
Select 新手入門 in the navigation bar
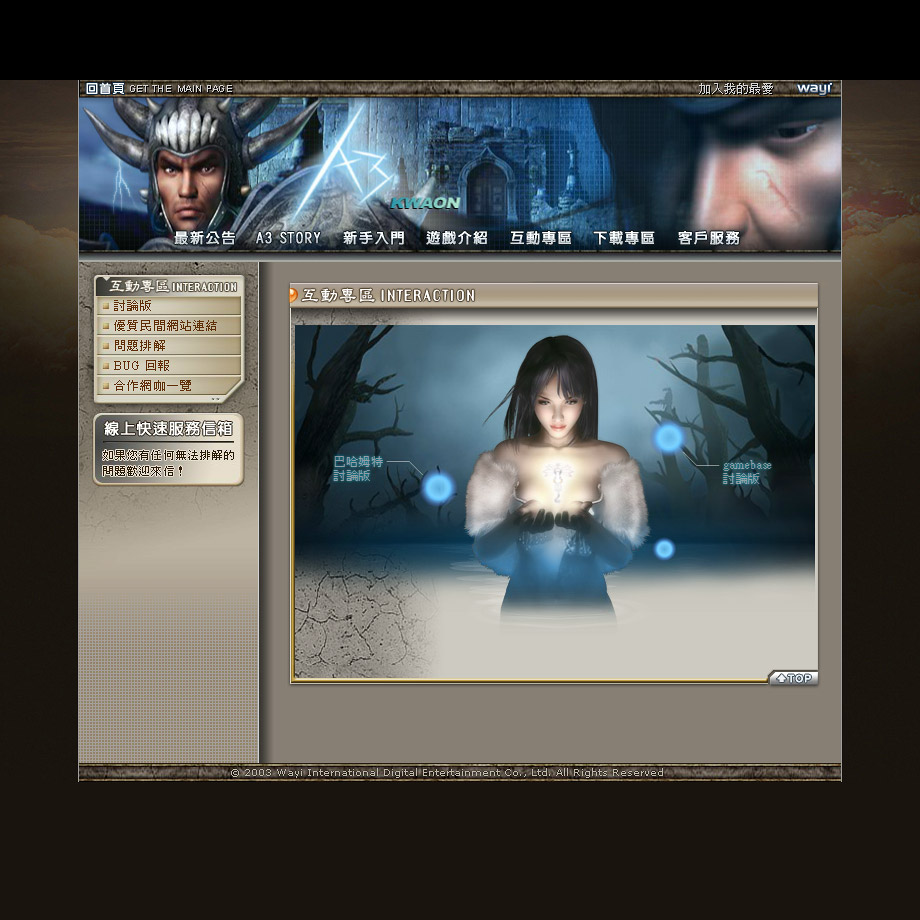point(374,238)
